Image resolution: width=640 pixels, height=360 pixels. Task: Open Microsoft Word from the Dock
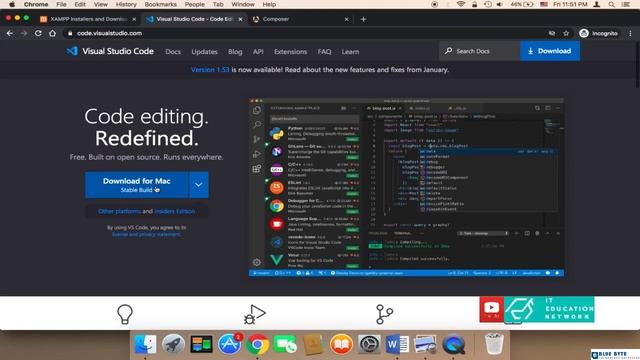(x=397, y=344)
